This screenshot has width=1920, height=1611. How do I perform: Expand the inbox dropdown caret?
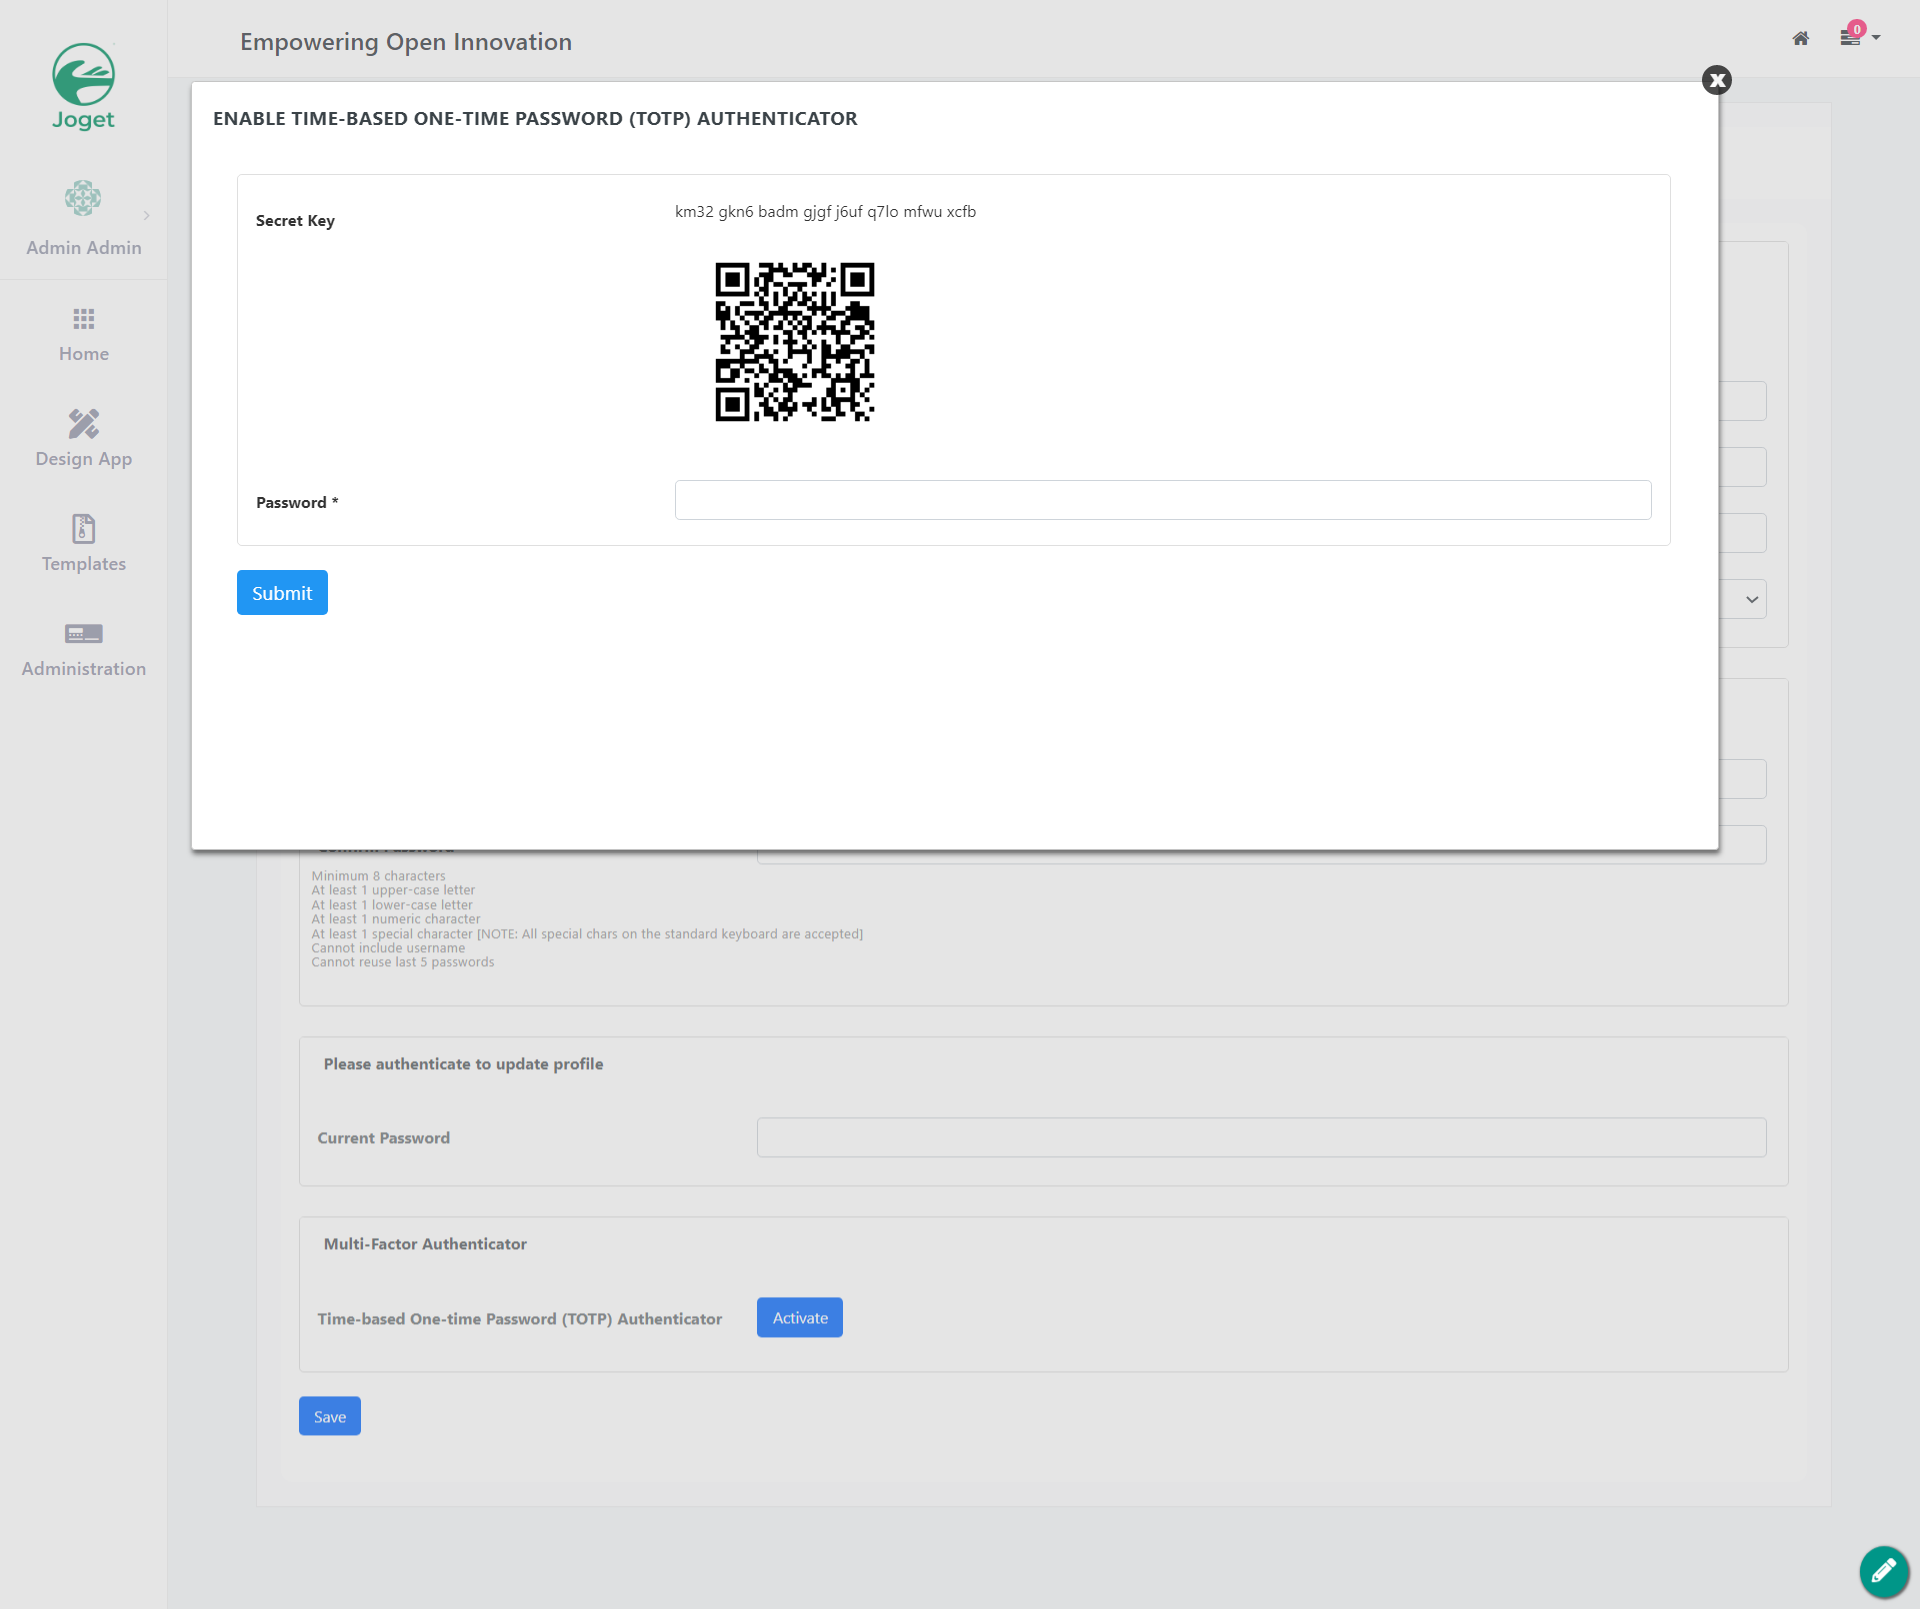tap(1876, 38)
